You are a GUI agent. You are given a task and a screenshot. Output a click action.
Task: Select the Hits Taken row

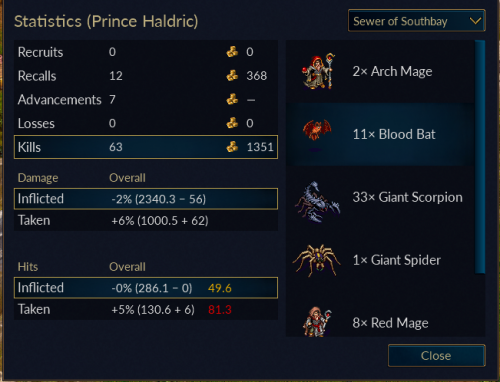coord(146,309)
